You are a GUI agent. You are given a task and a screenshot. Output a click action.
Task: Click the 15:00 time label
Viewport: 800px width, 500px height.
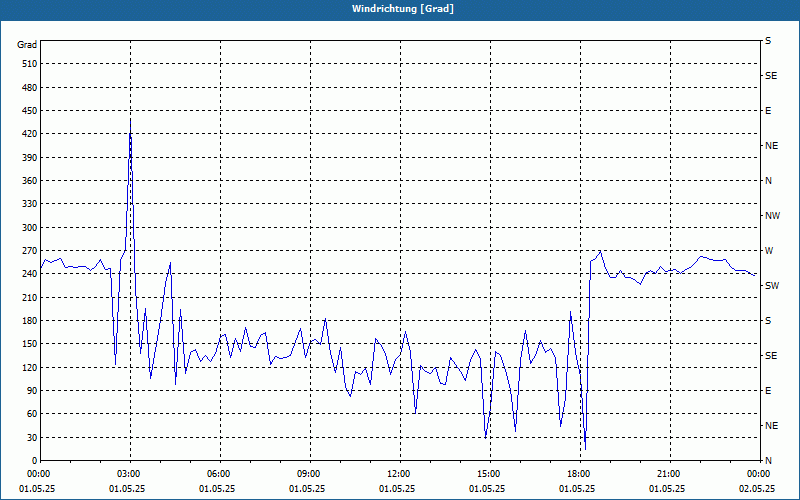coord(487,474)
